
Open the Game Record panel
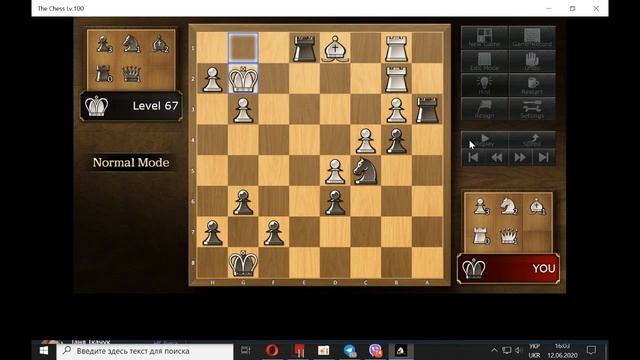point(532,38)
